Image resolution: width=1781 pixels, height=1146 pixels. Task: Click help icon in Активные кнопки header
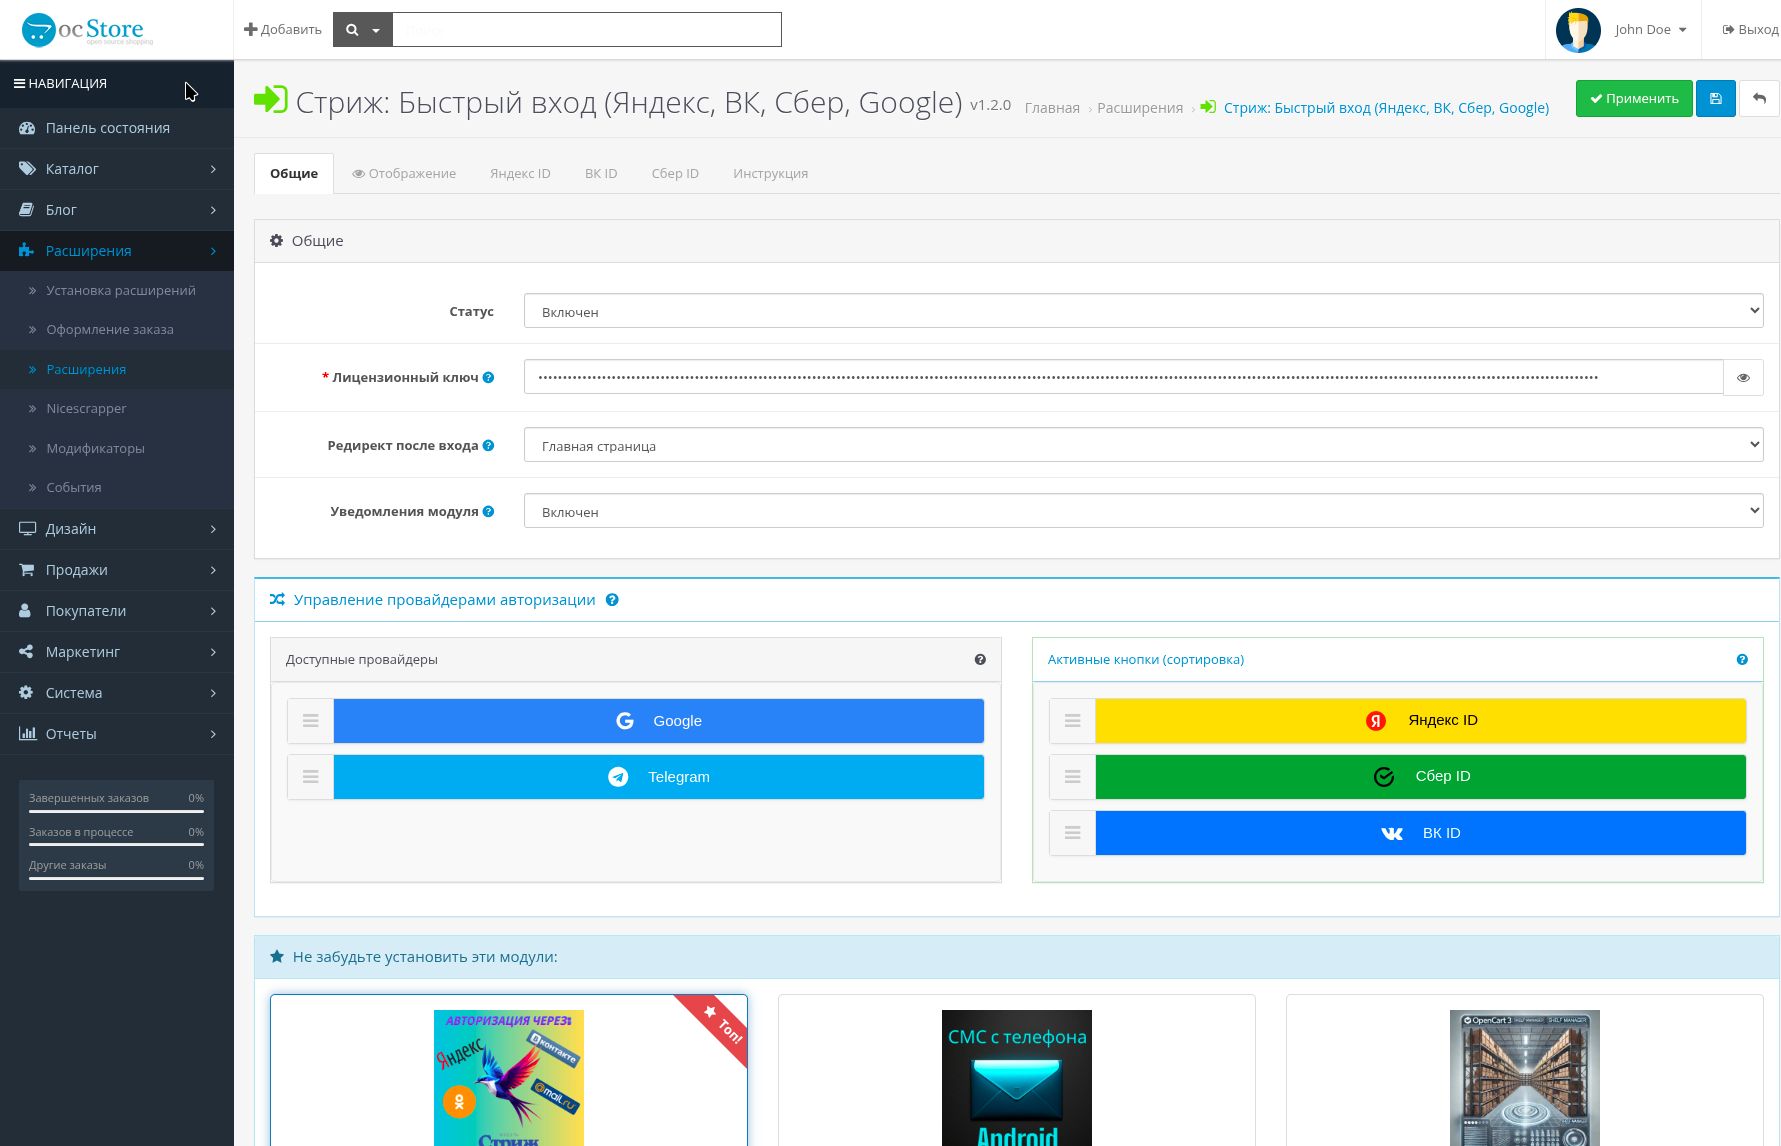tap(1742, 660)
